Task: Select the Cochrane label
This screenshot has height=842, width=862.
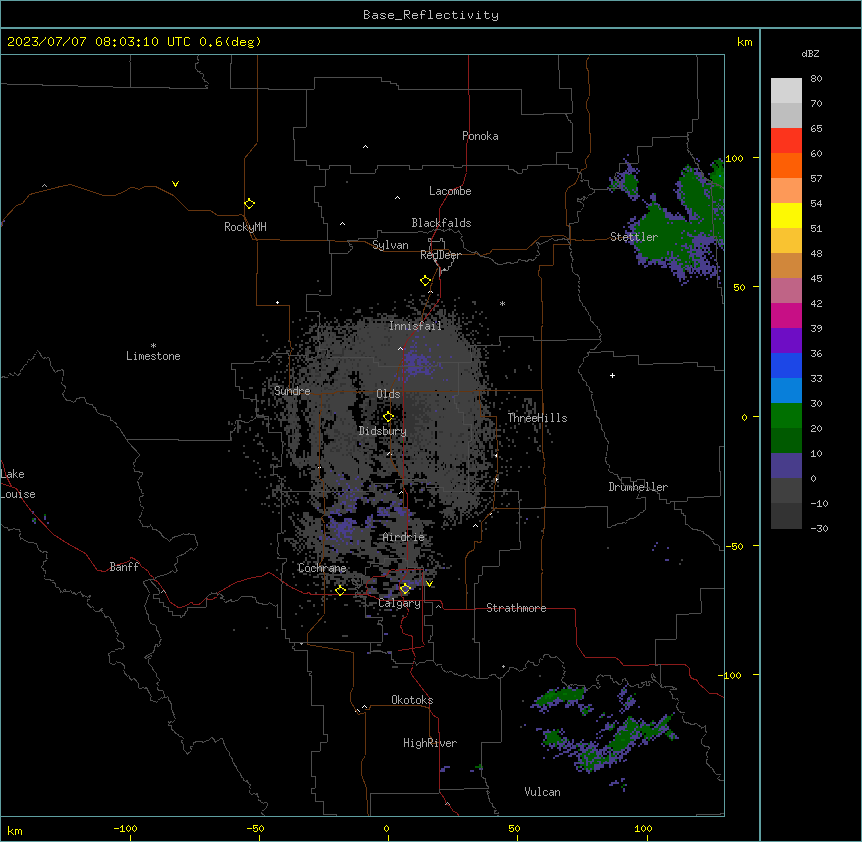Action: click(322, 568)
